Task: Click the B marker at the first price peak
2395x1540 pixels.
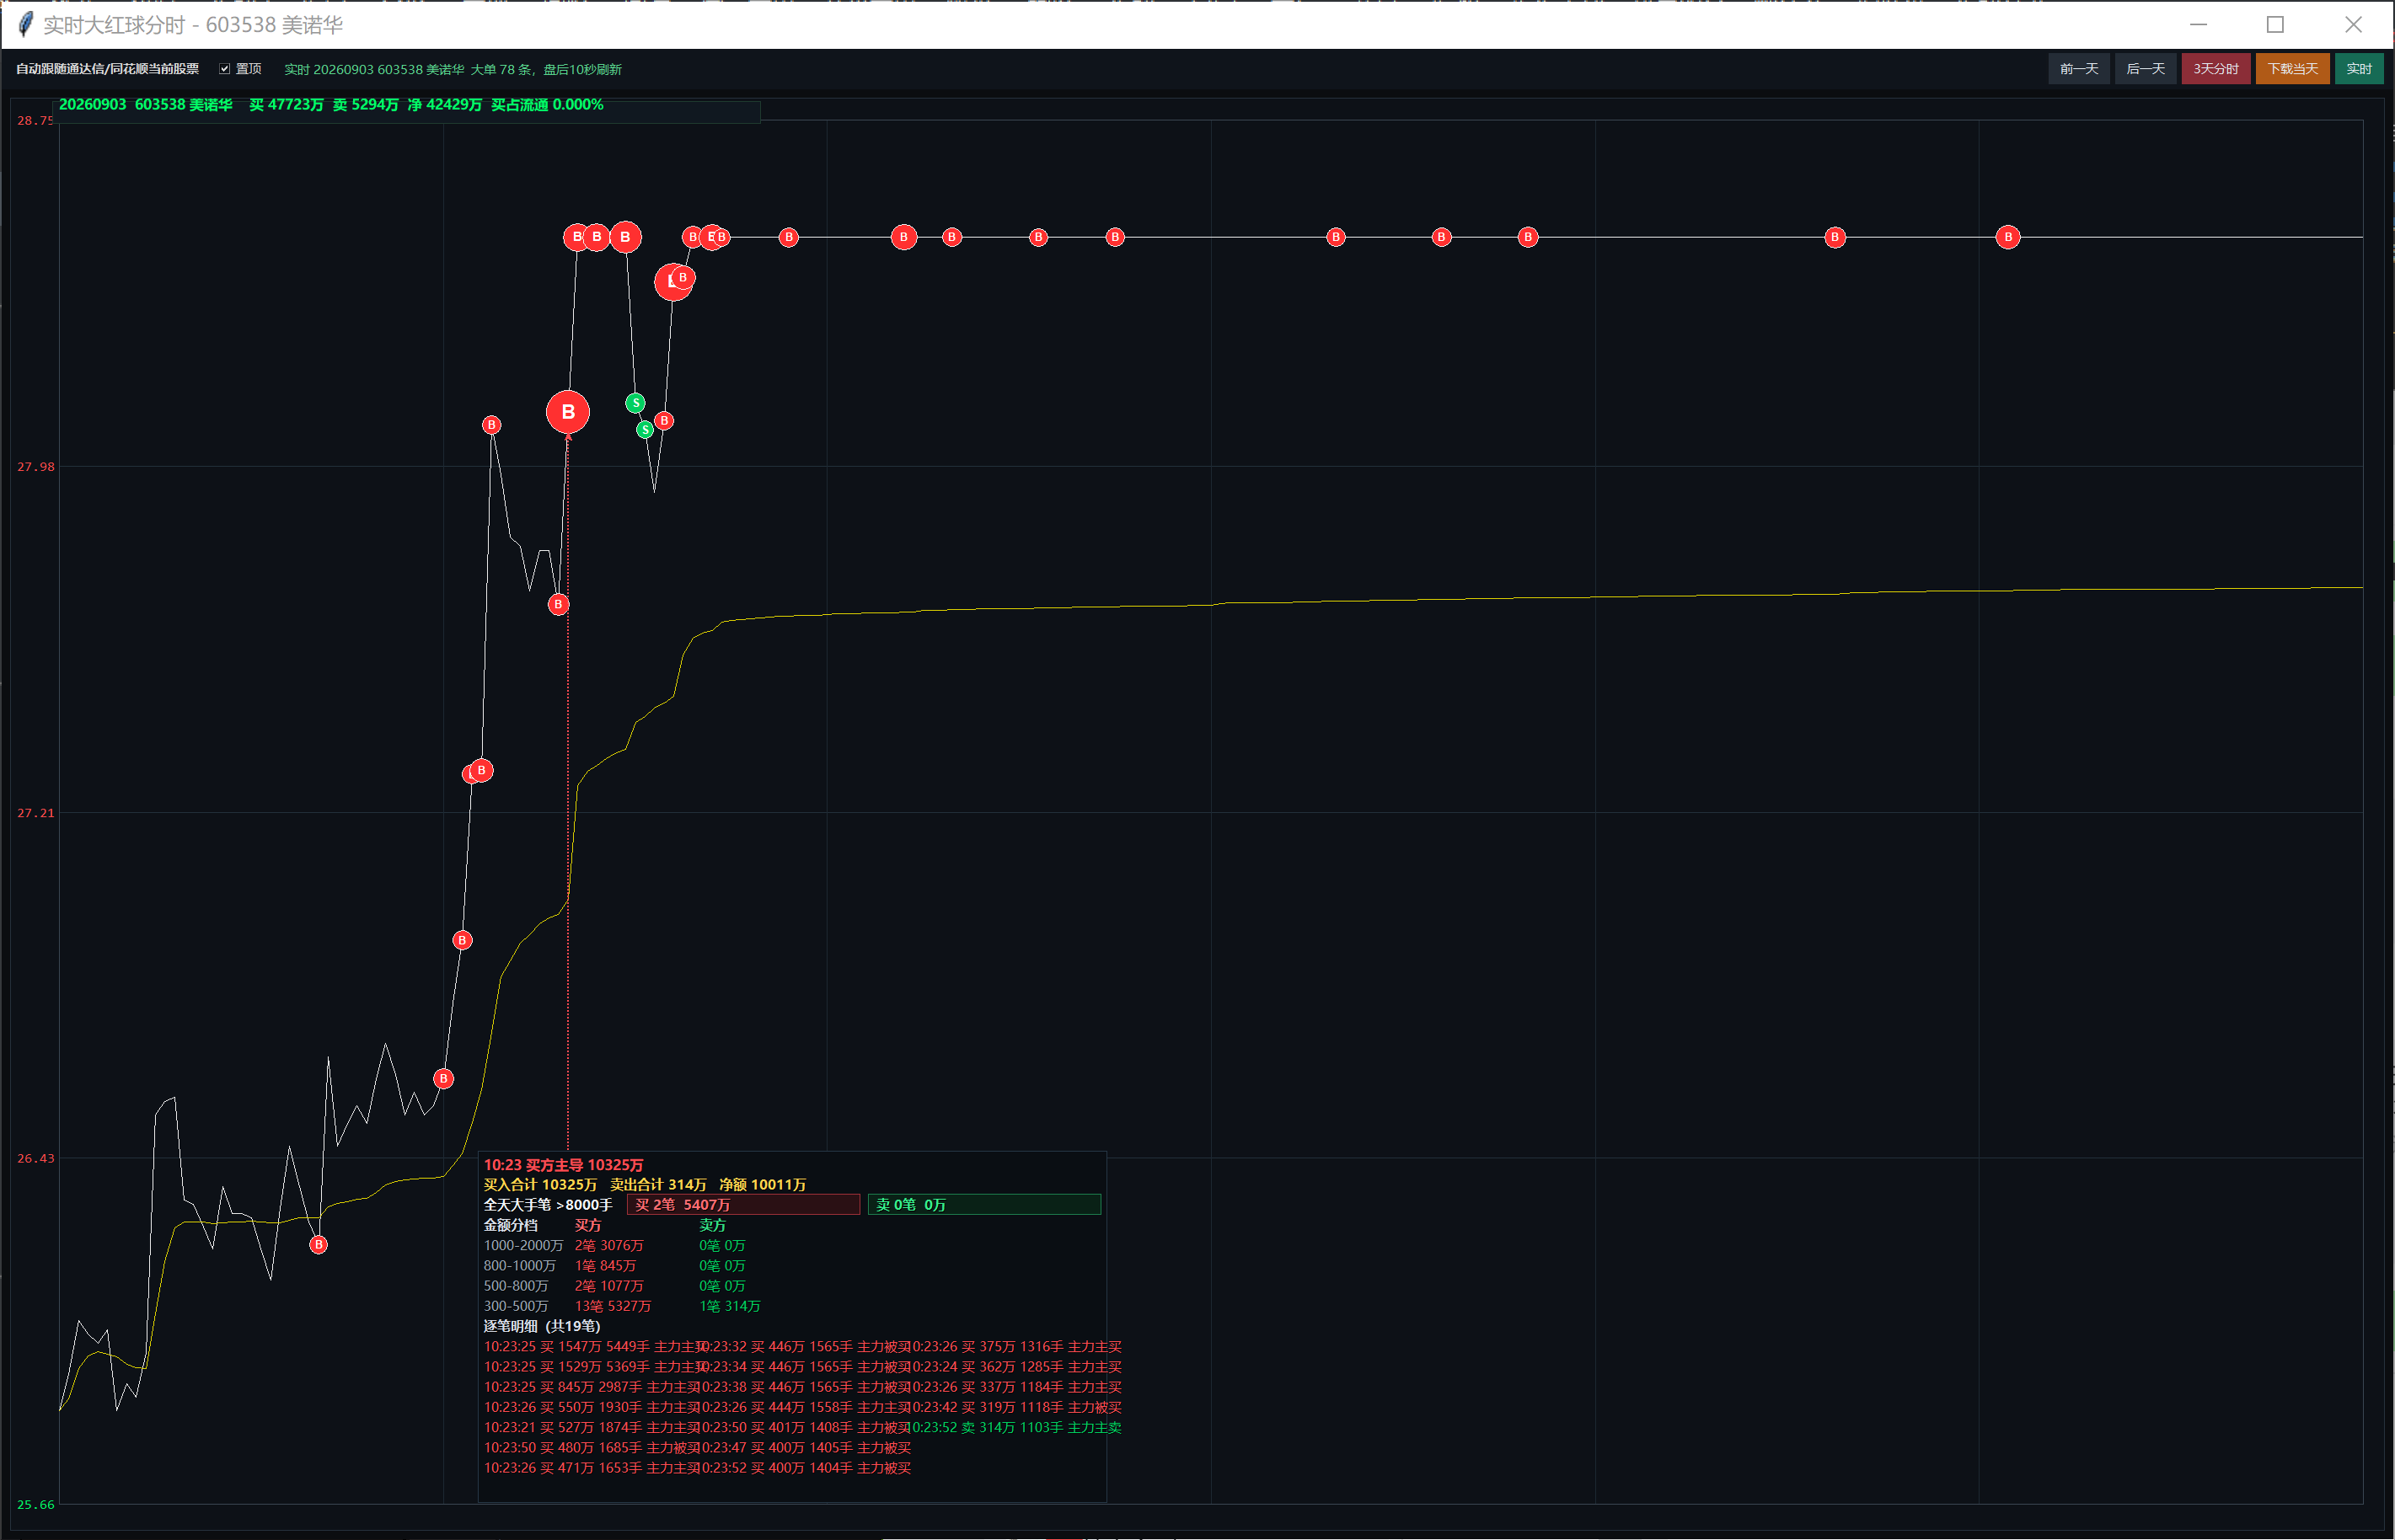Action: 491,425
